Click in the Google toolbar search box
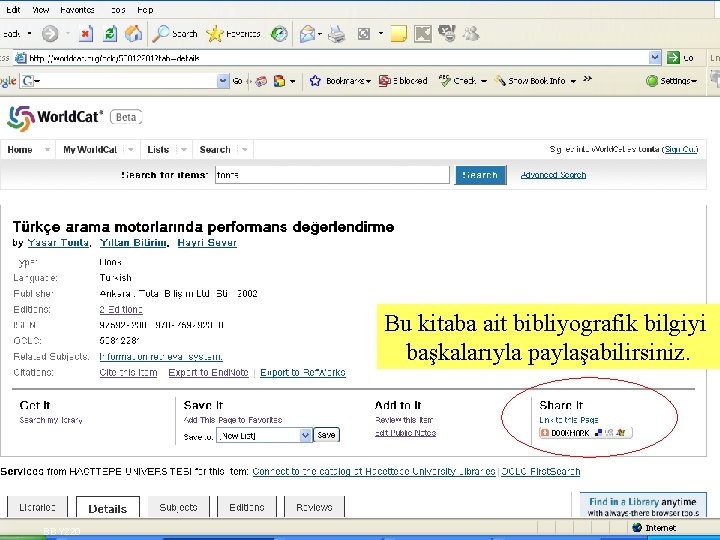 pos(125,81)
